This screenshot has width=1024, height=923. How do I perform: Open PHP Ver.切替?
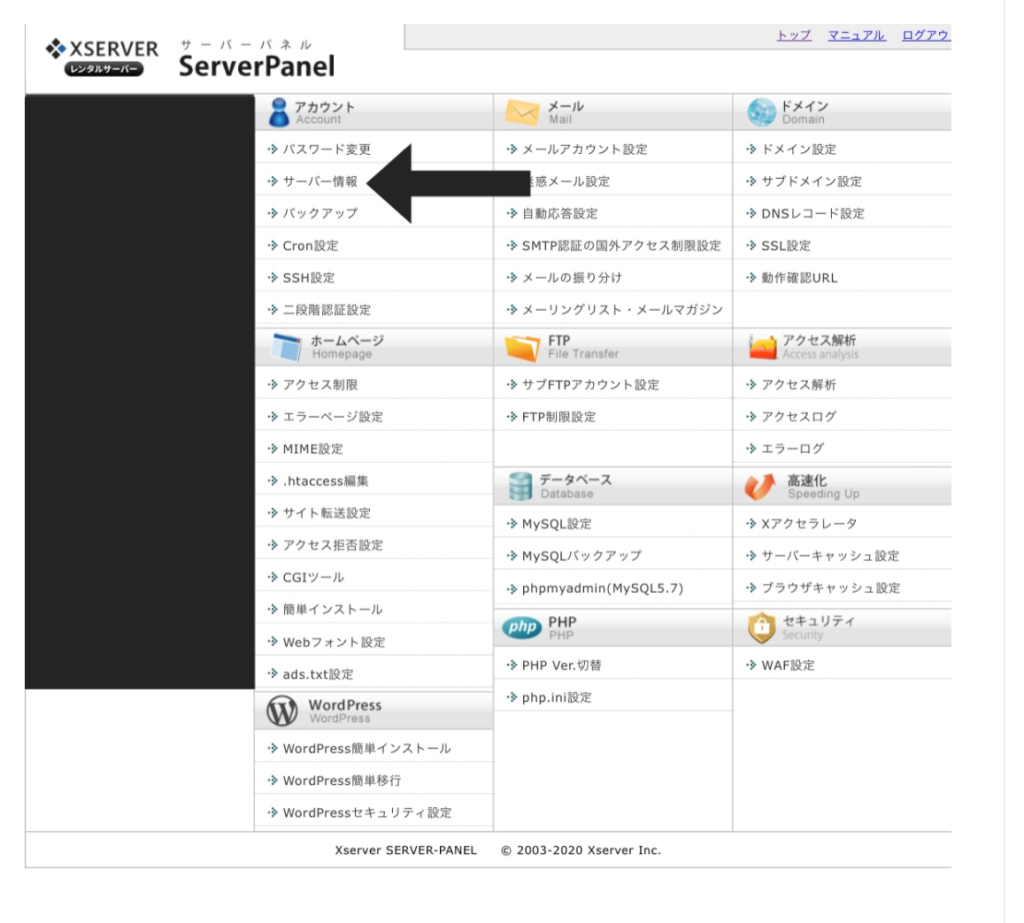click(562, 666)
